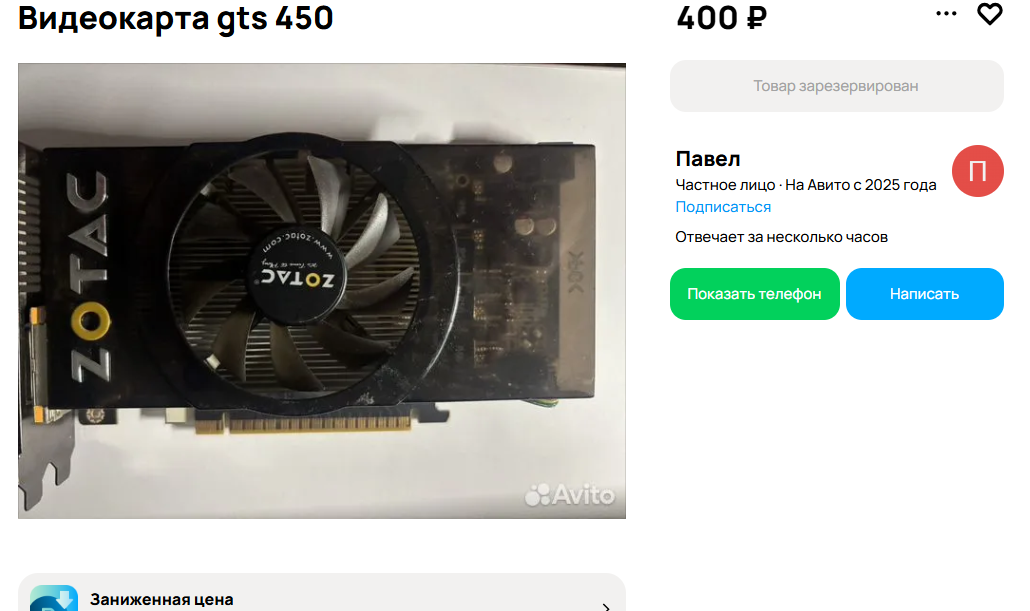Click the gold PCIe connector in photo
The height and width of the screenshot is (611, 1030).
303,424
